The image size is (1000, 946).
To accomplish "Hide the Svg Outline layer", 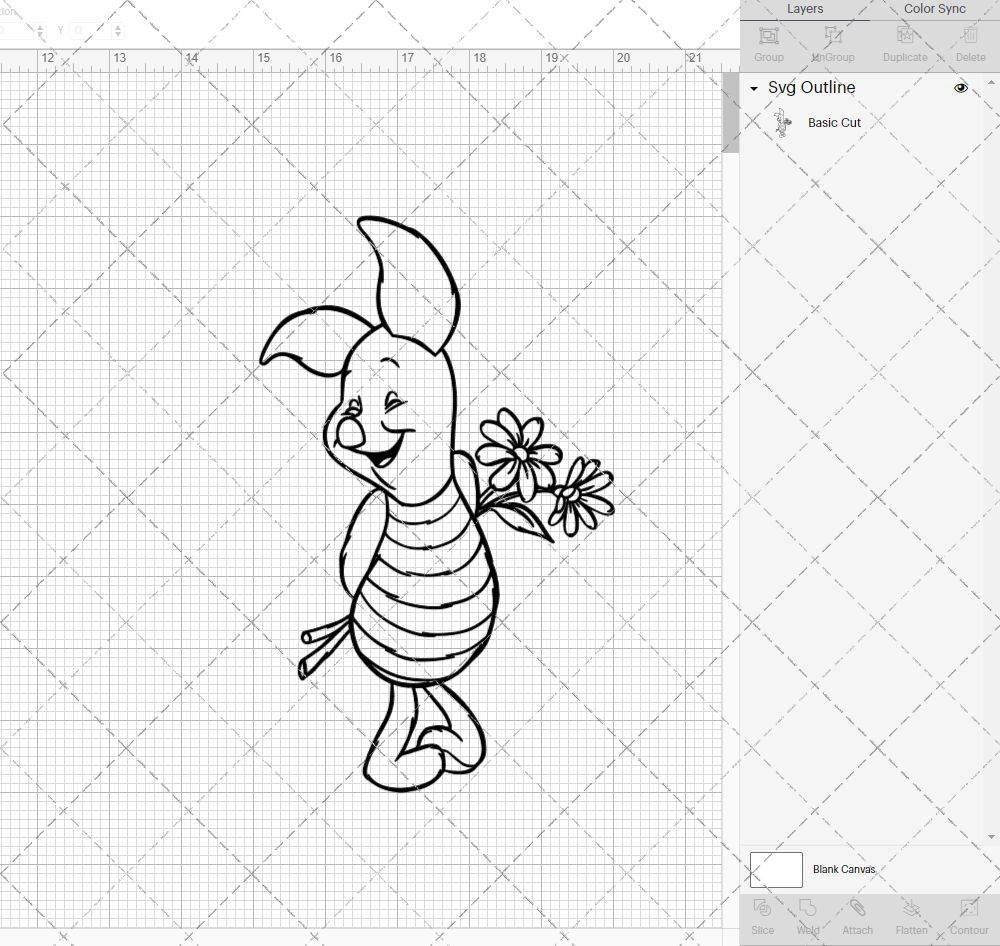I will coord(960,88).
